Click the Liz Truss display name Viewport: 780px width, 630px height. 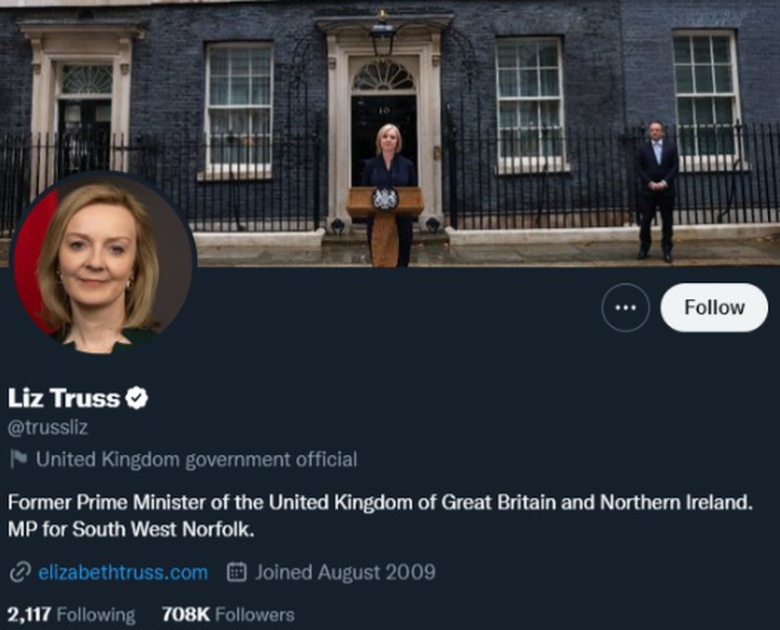pos(63,398)
